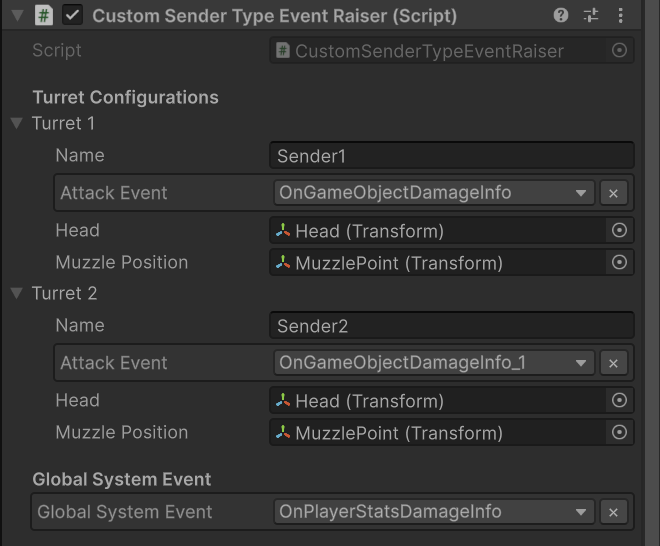Open the OnGameObjectDamageInfo event dropdown
The width and height of the screenshot is (660, 546).
click(434, 193)
